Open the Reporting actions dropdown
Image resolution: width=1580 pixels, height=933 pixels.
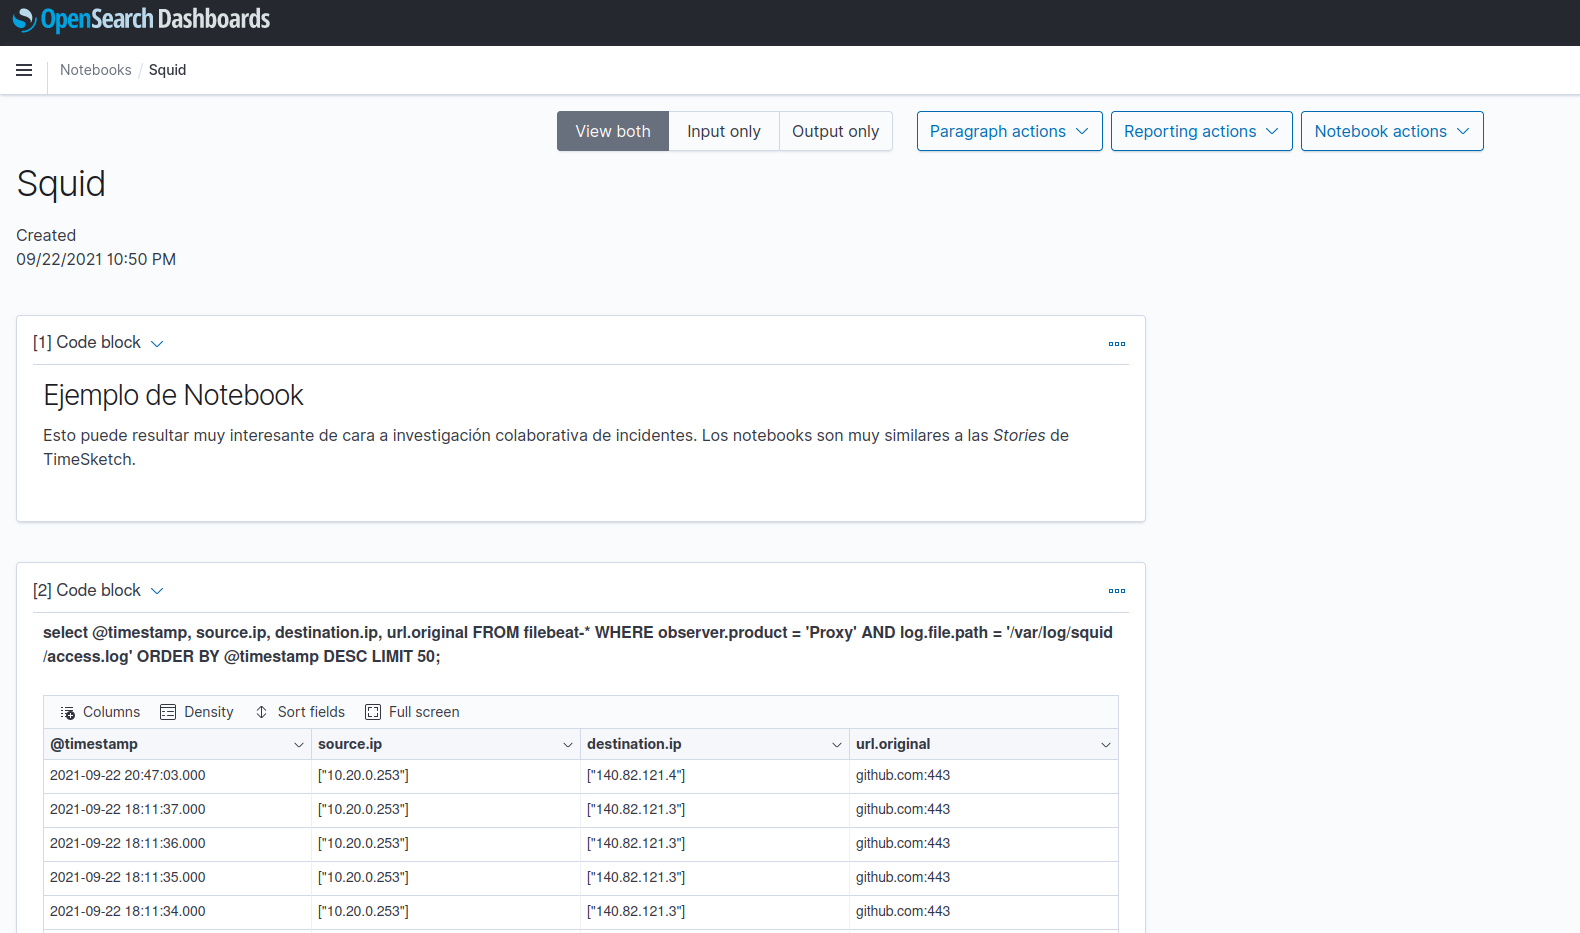point(1201,131)
